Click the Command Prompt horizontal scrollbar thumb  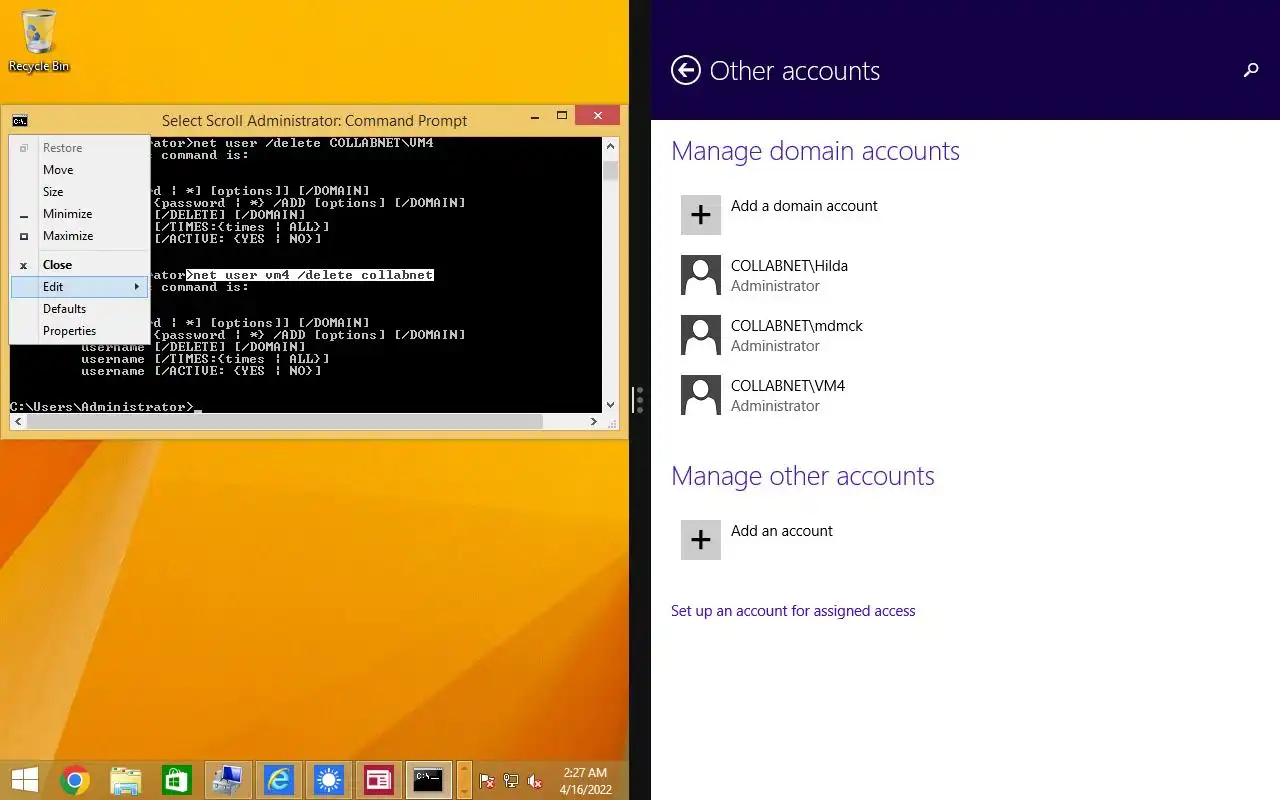pyautogui.click(x=285, y=422)
